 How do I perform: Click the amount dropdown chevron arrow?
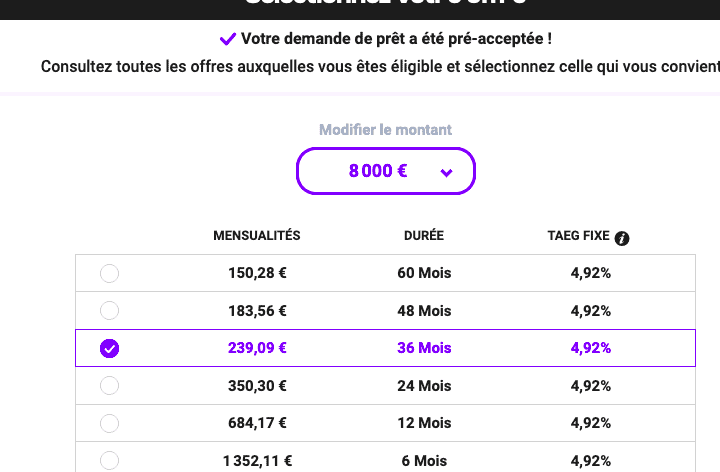pyautogui.click(x=446, y=172)
